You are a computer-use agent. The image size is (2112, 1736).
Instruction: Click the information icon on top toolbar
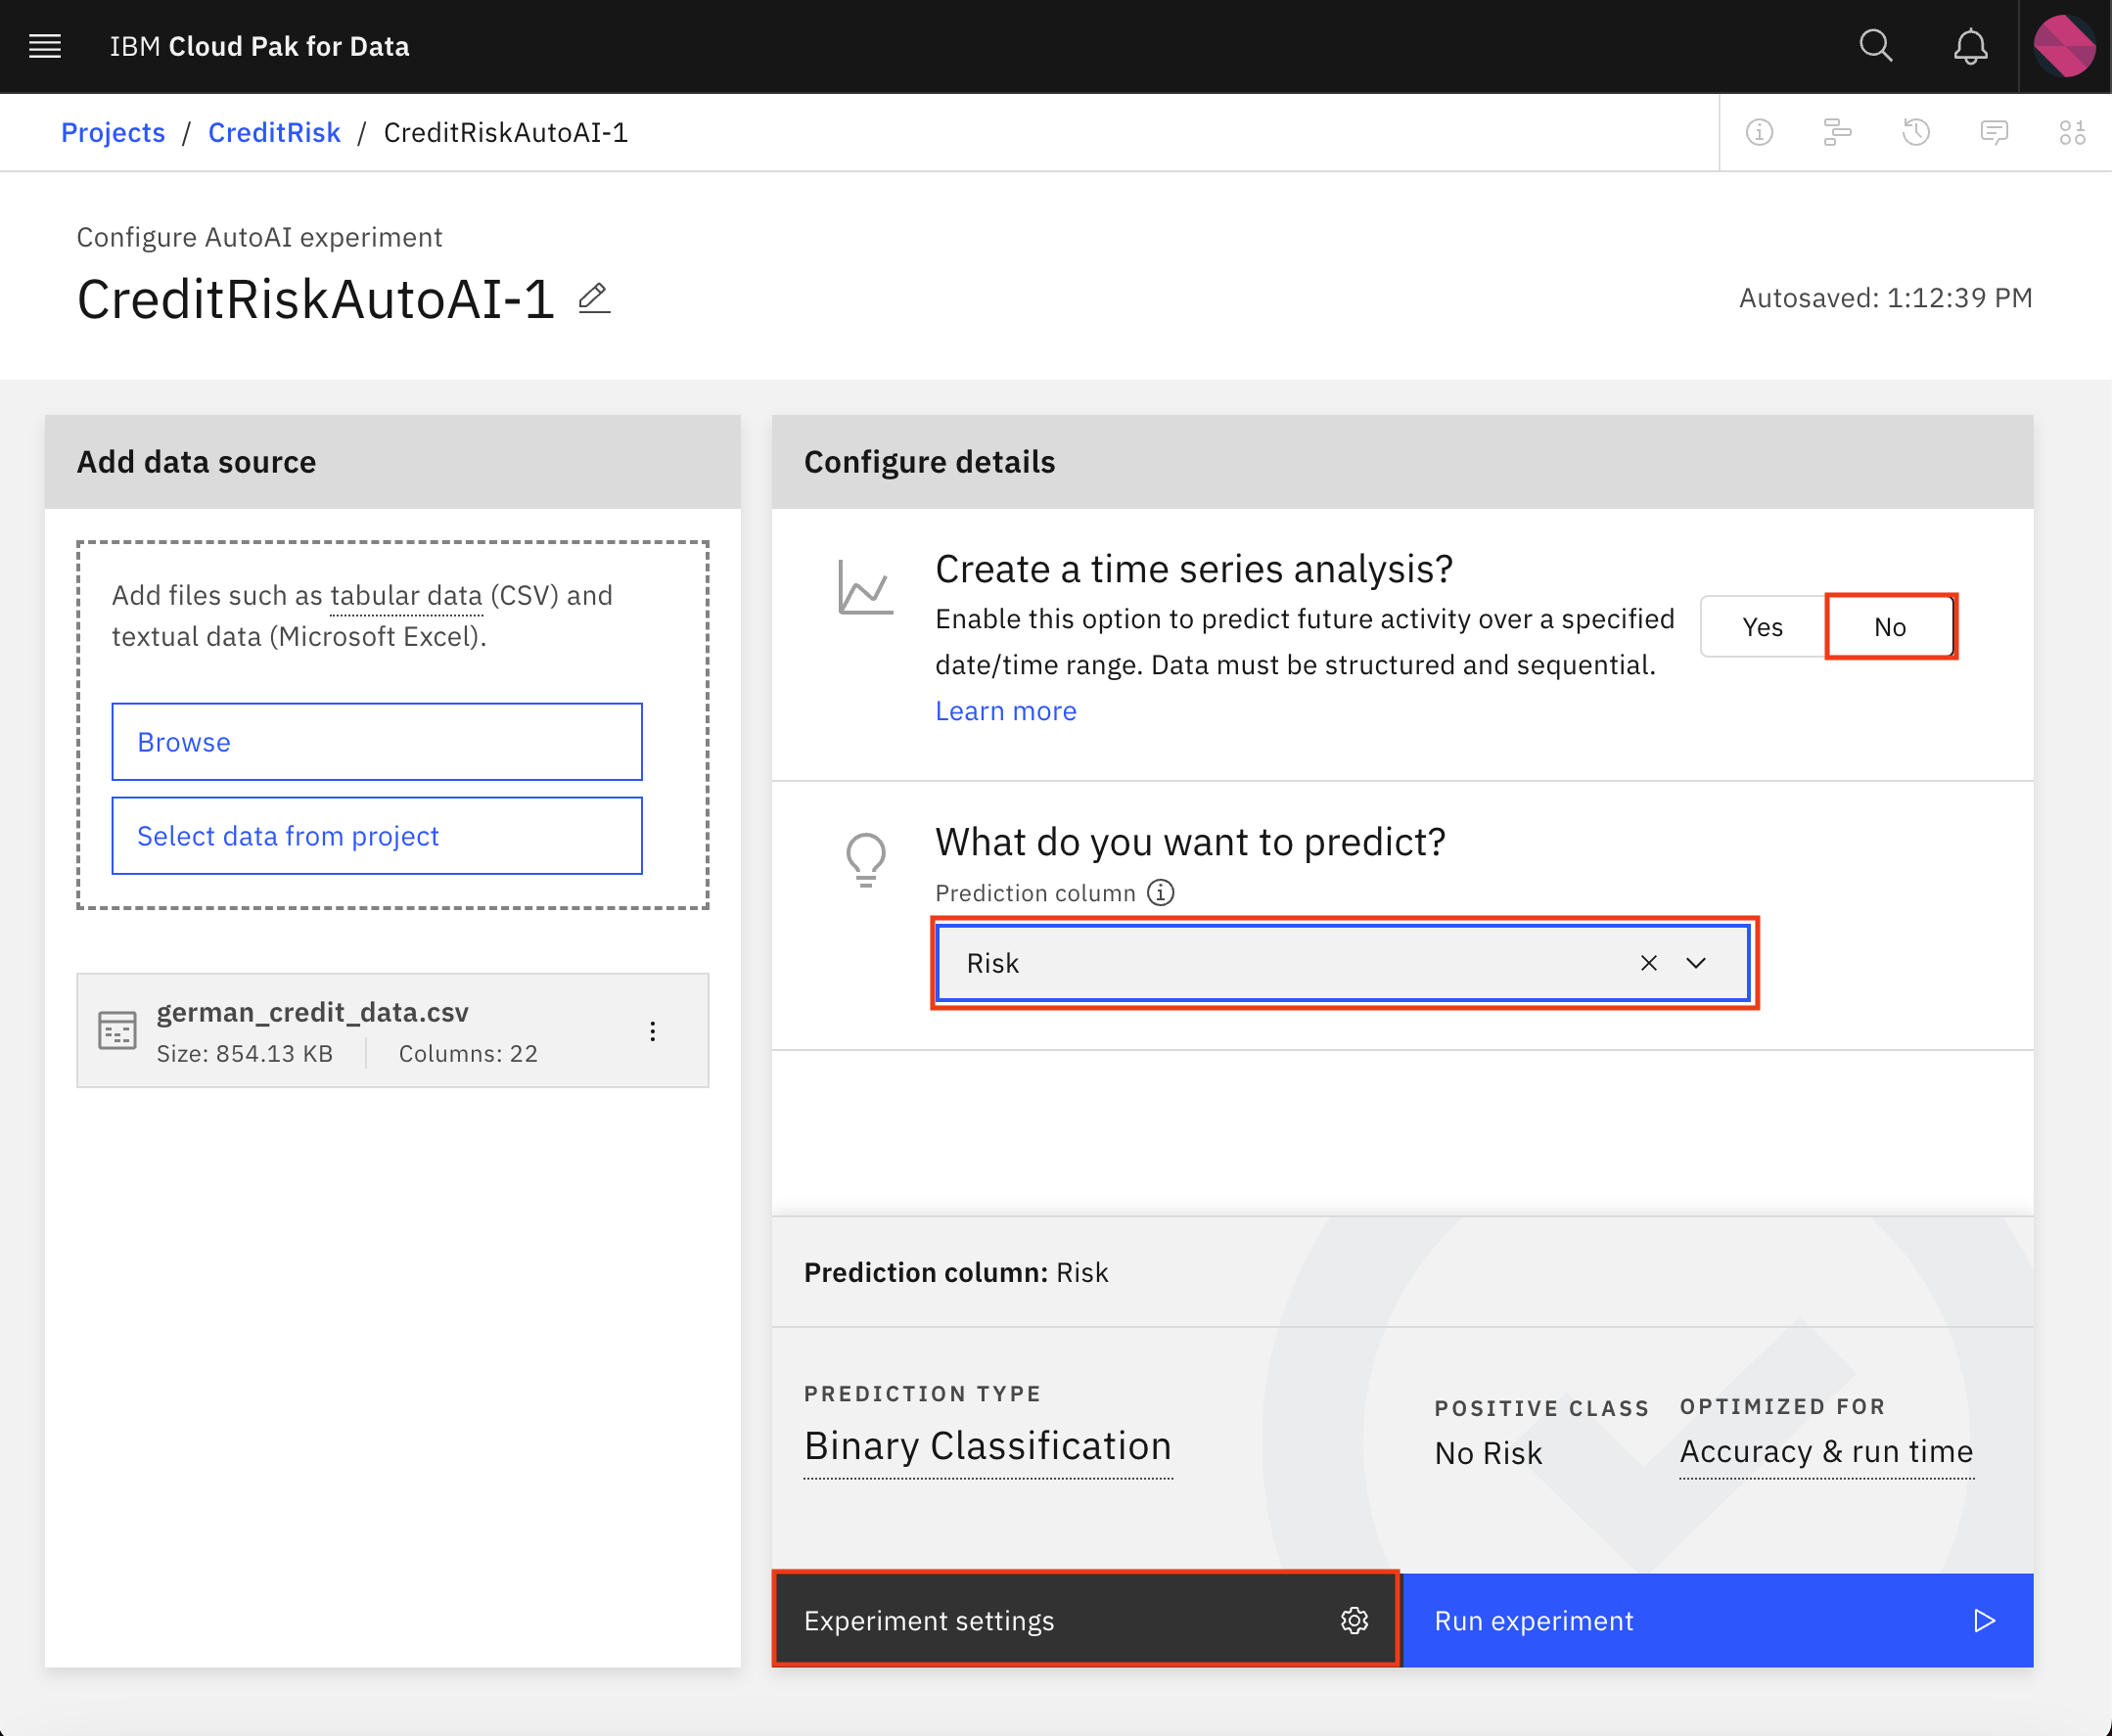tap(1760, 133)
